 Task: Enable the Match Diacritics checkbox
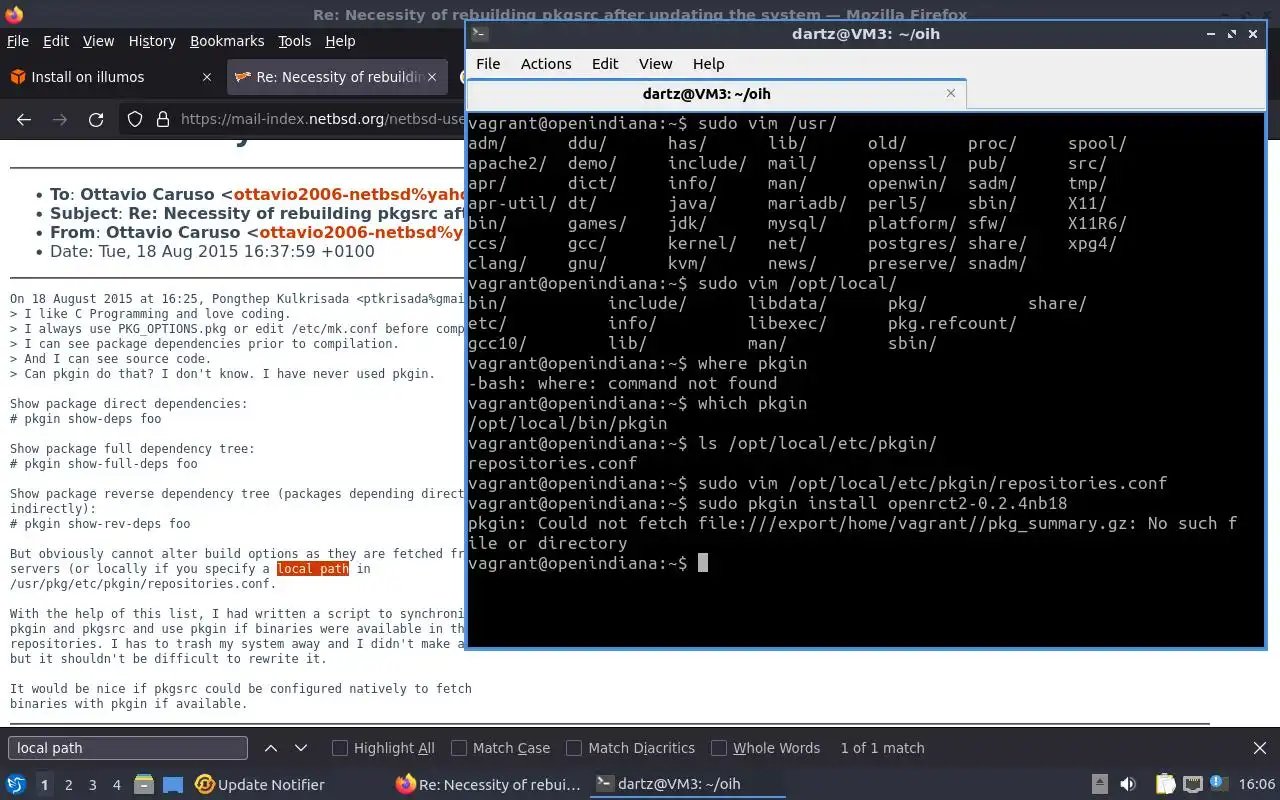pyautogui.click(x=574, y=748)
